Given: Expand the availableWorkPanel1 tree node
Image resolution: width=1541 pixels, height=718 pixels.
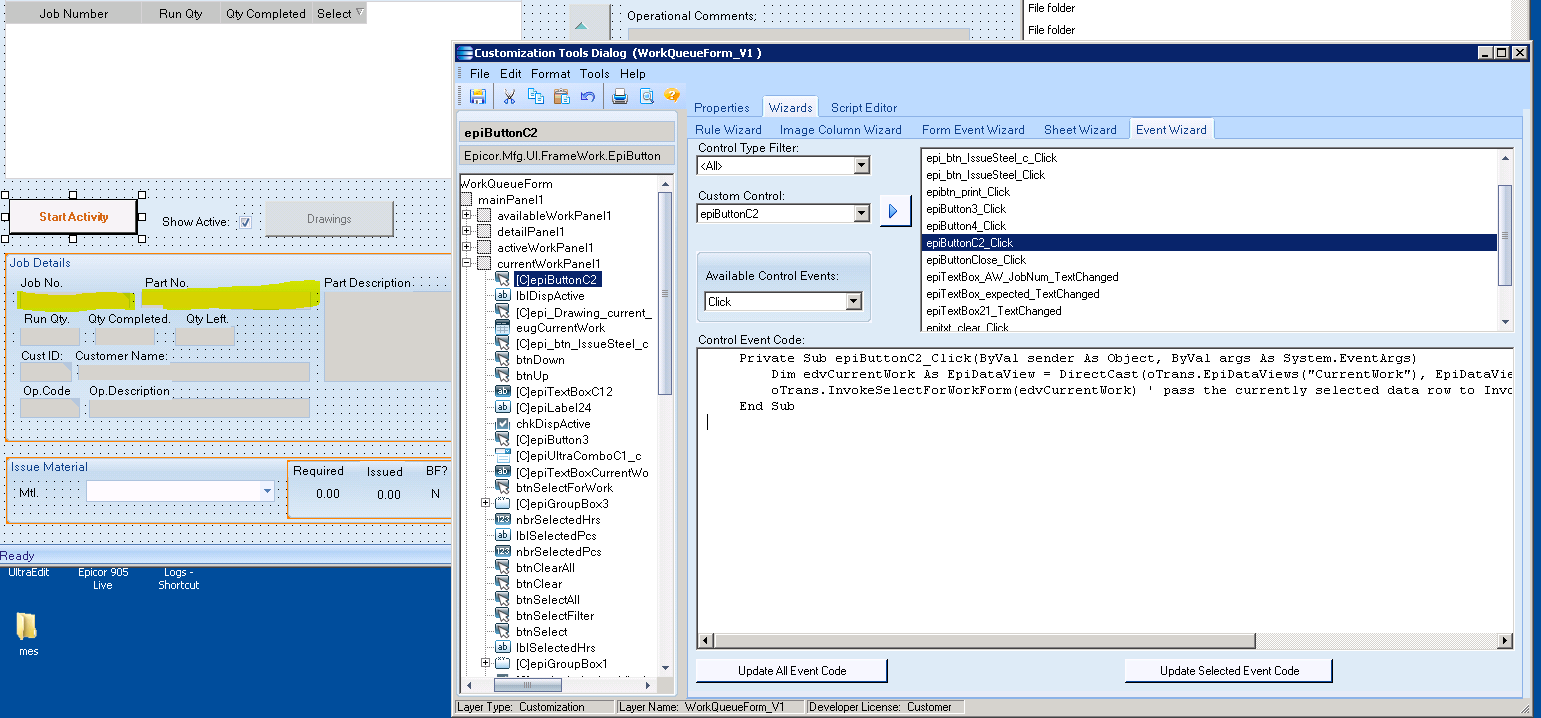Looking at the screenshot, I should pyautogui.click(x=467, y=216).
